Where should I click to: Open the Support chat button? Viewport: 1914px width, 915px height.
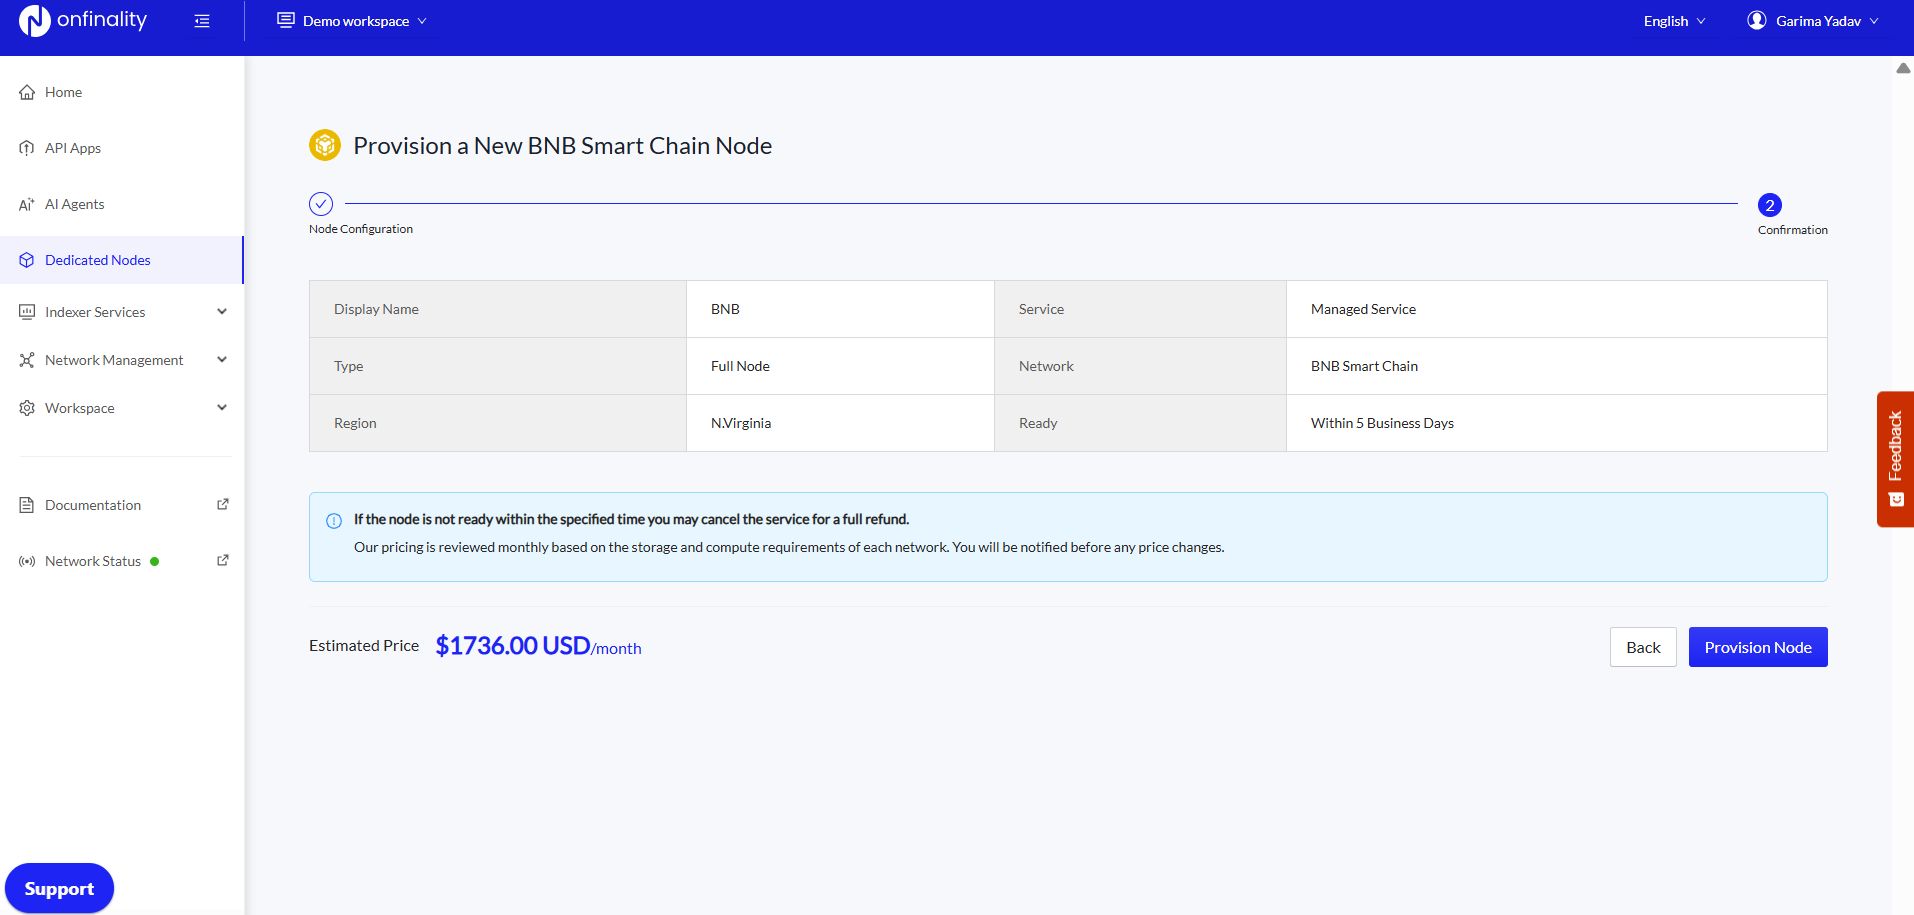(59, 888)
